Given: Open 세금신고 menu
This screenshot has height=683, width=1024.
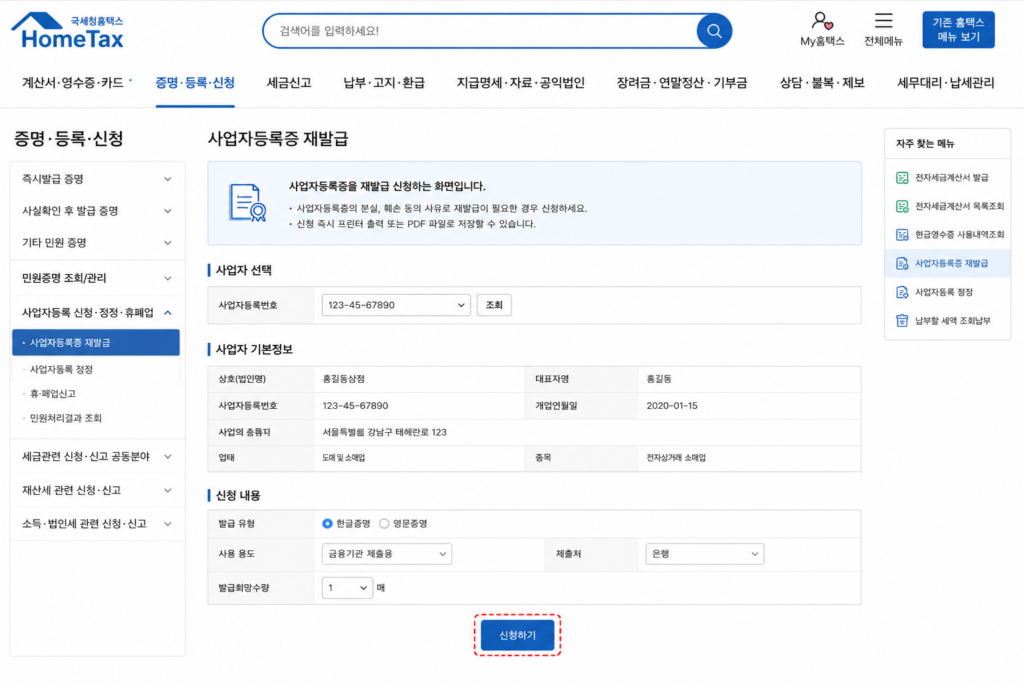Looking at the screenshot, I should click(289, 83).
